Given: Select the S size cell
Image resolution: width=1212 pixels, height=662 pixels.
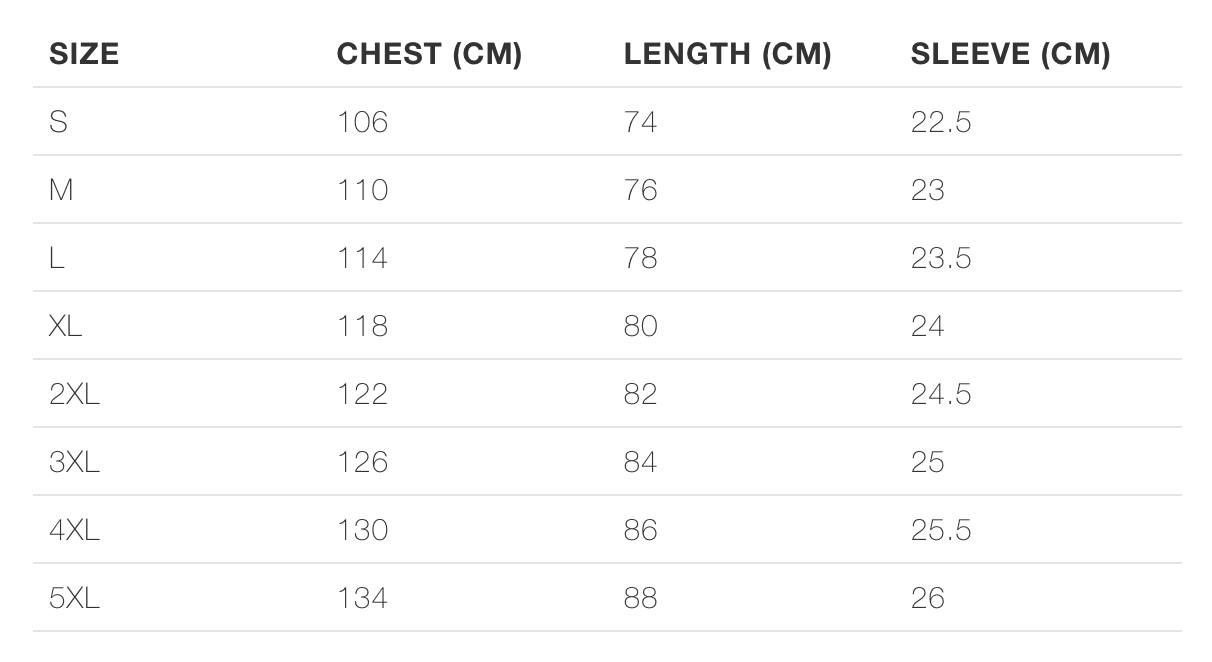Looking at the screenshot, I should point(58,122).
